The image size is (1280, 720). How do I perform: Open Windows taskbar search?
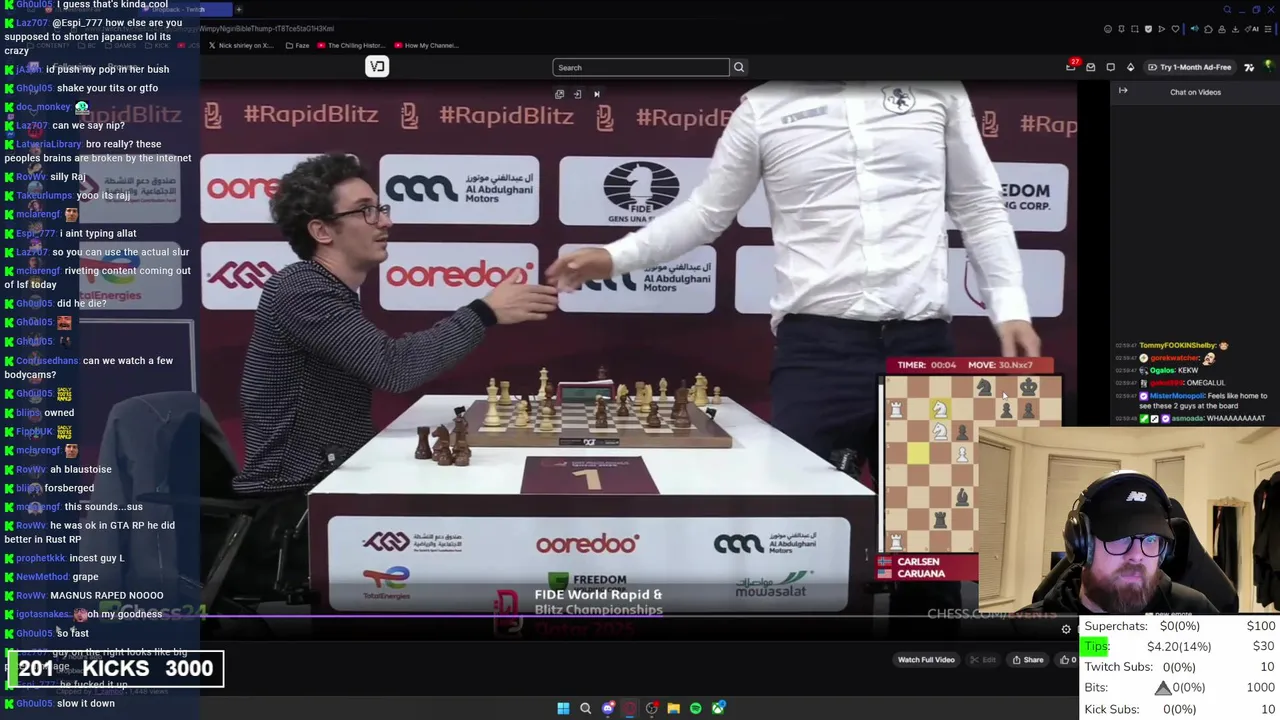[586, 708]
